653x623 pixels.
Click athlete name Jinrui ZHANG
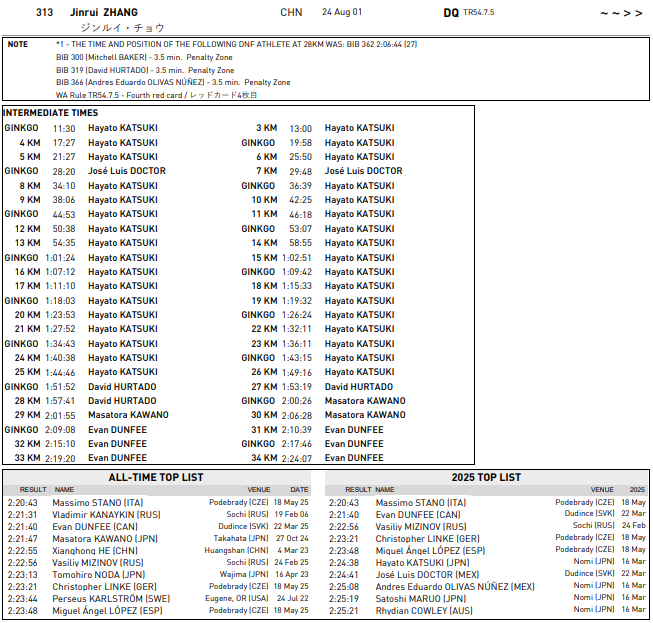click(104, 12)
